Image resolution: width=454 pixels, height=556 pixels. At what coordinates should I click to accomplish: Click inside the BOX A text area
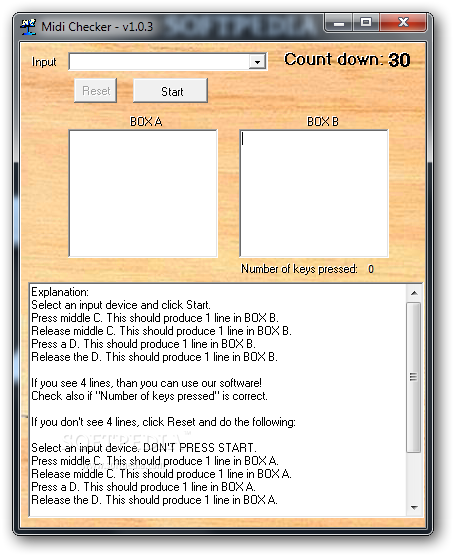pyautogui.click(x=143, y=193)
